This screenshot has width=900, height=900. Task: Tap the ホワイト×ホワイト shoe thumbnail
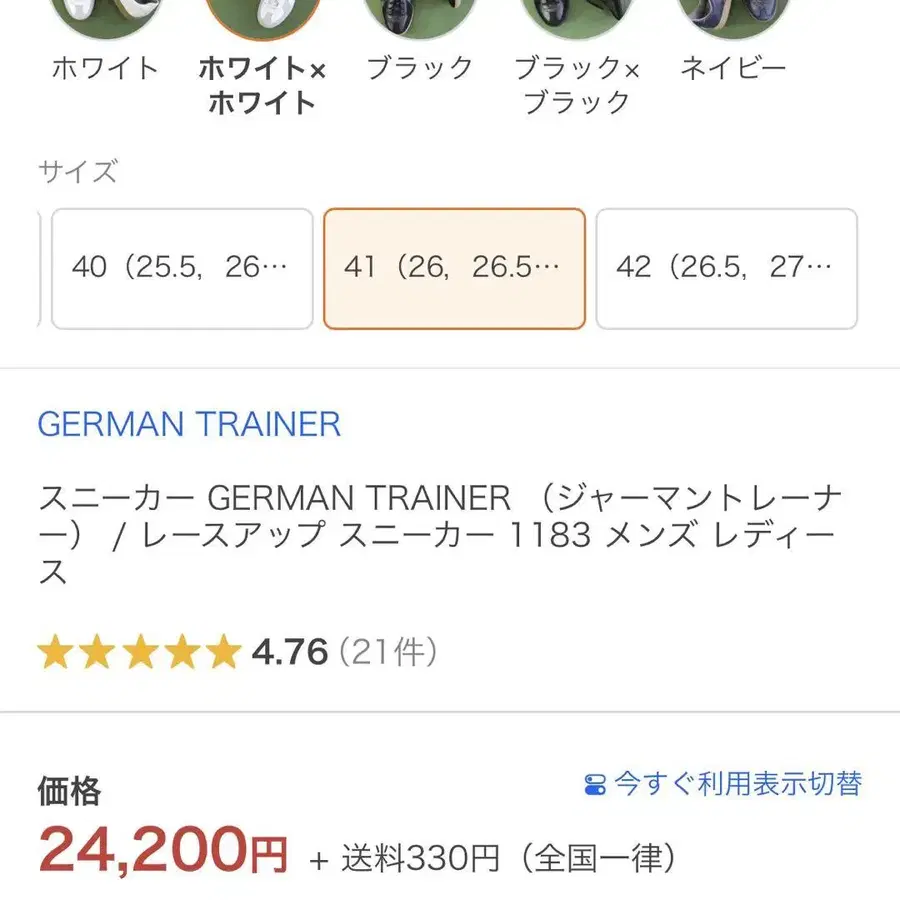[x=262, y=15]
